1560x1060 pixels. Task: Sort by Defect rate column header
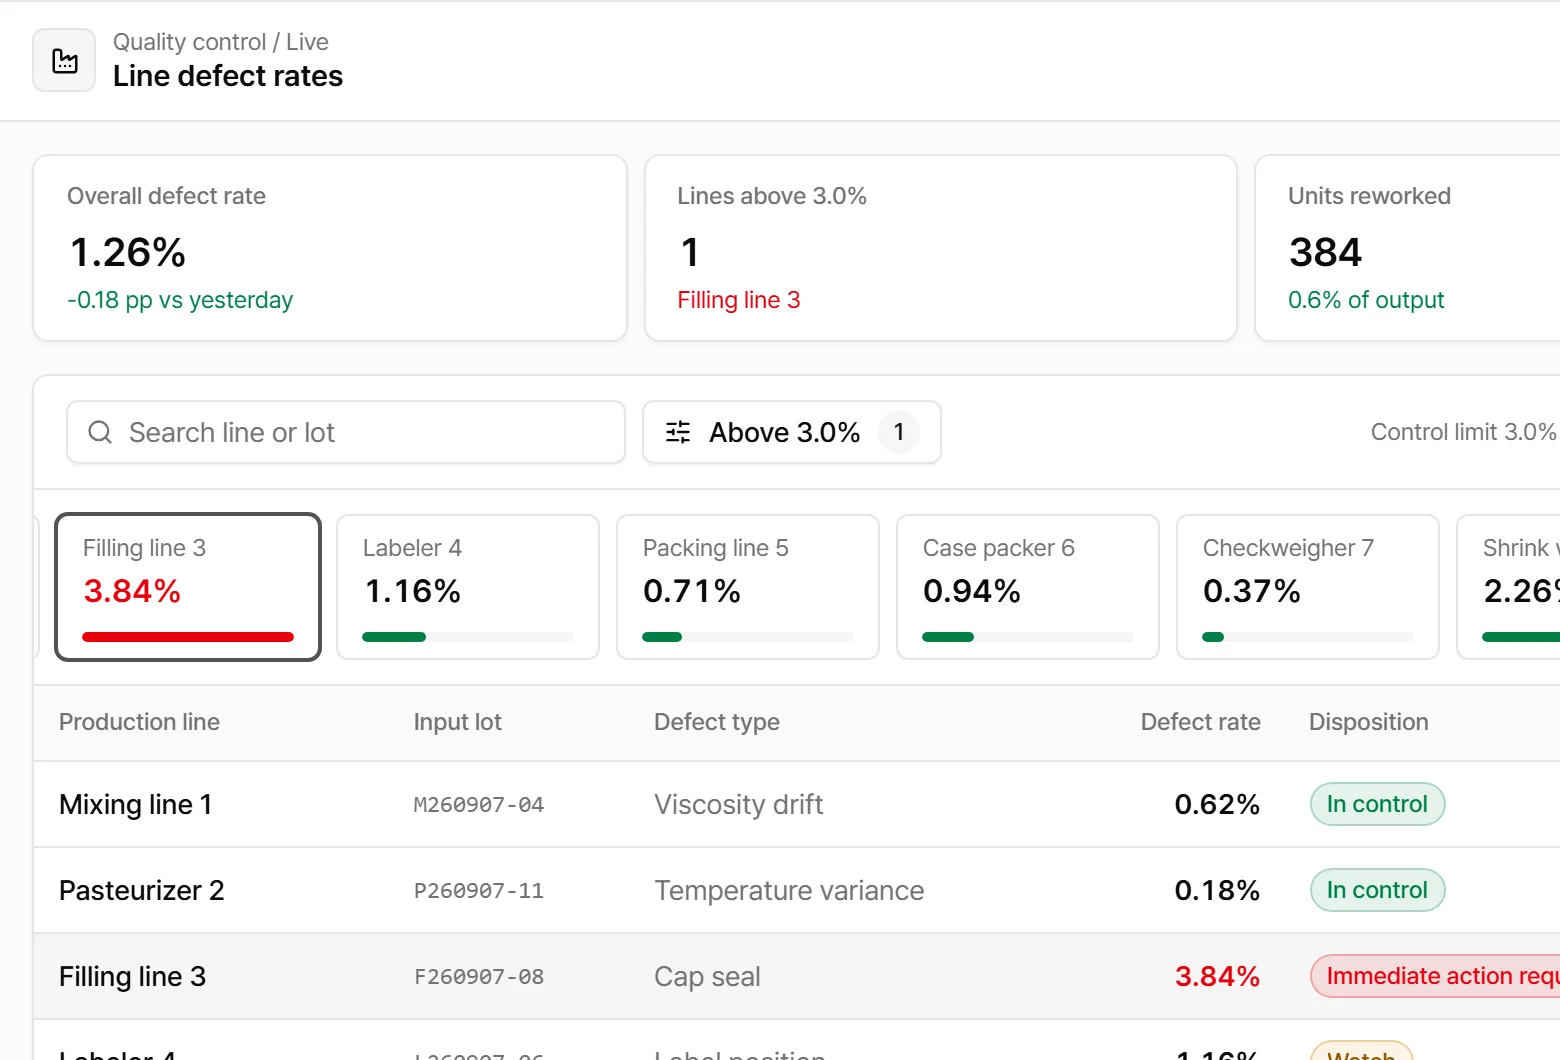coord(1200,722)
